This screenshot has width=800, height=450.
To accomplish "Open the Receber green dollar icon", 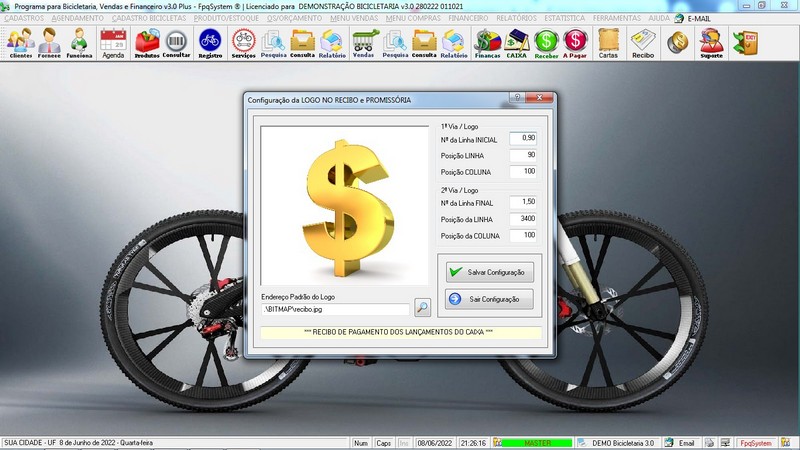I will pos(546,43).
